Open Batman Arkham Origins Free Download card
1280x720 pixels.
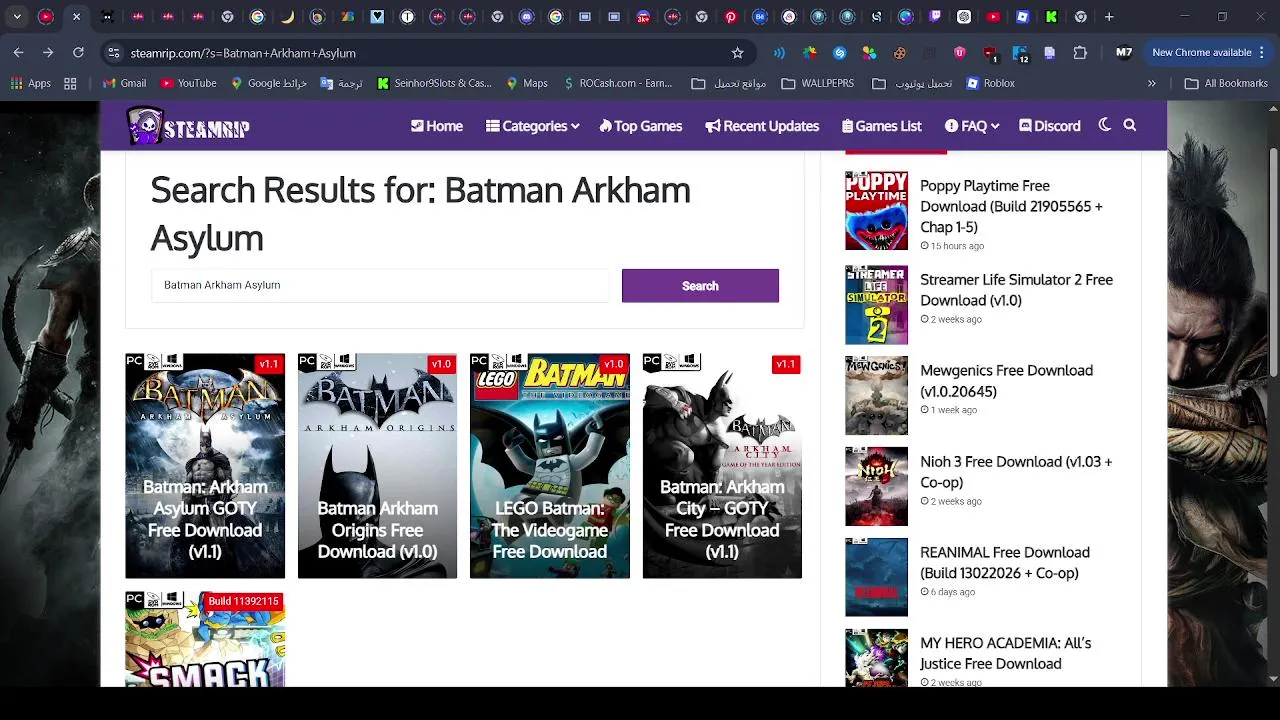click(x=377, y=466)
